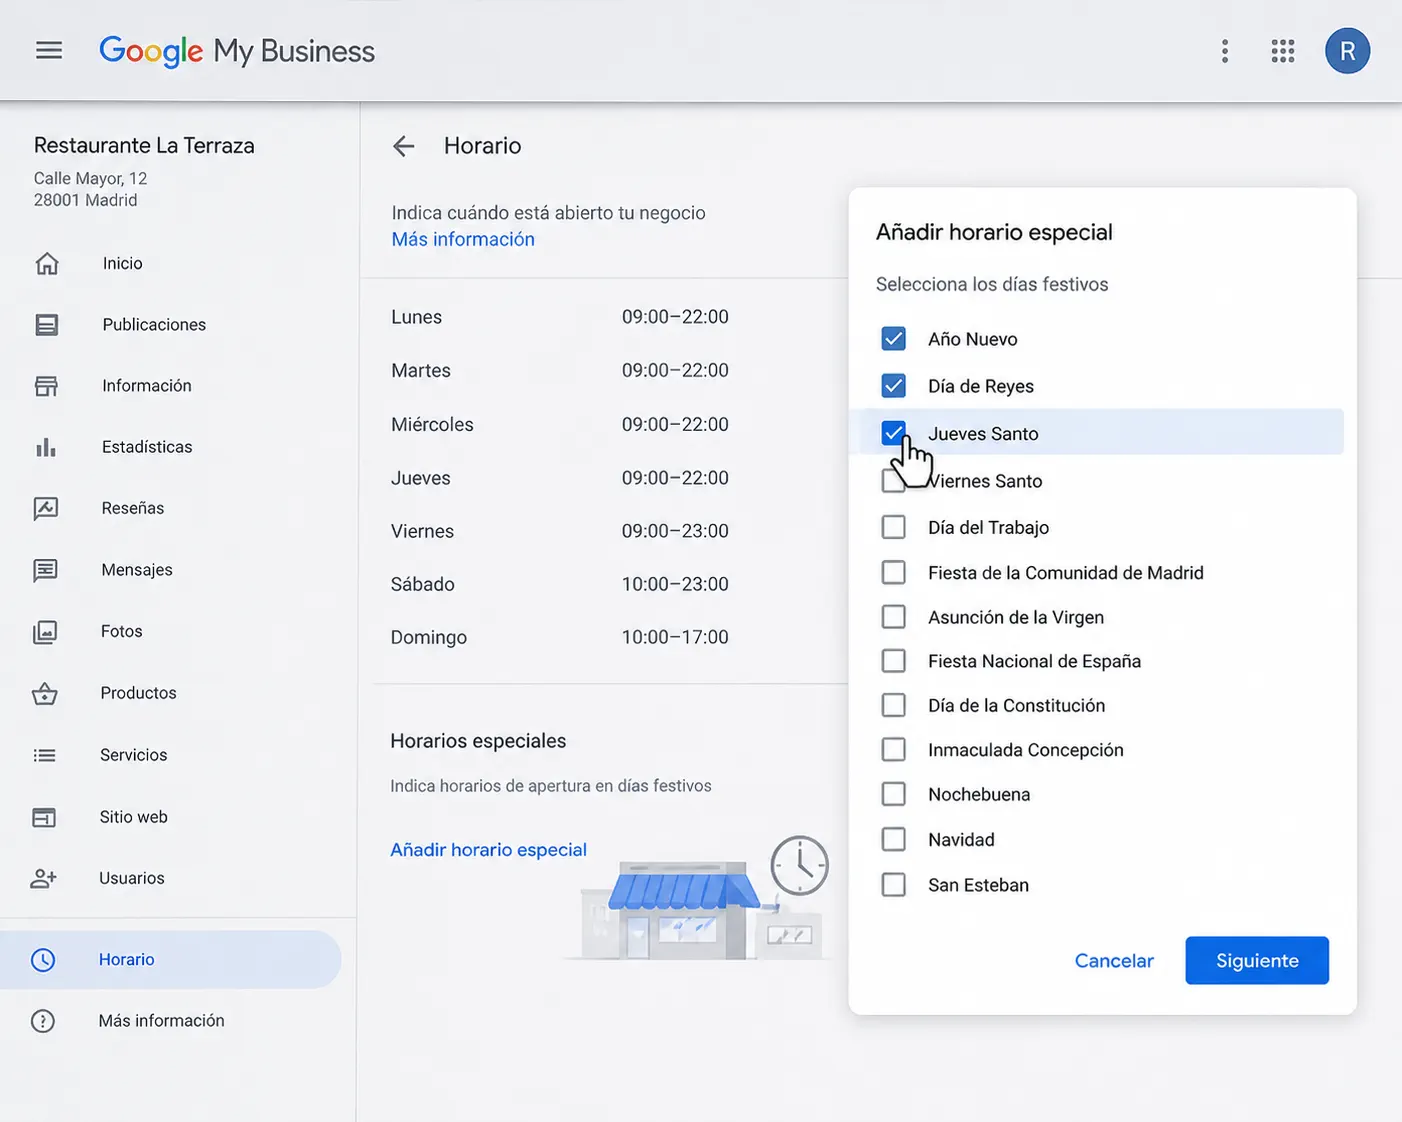The height and width of the screenshot is (1122, 1402).
Task: Open the Usuarios section label
Action: tap(132, 878)
